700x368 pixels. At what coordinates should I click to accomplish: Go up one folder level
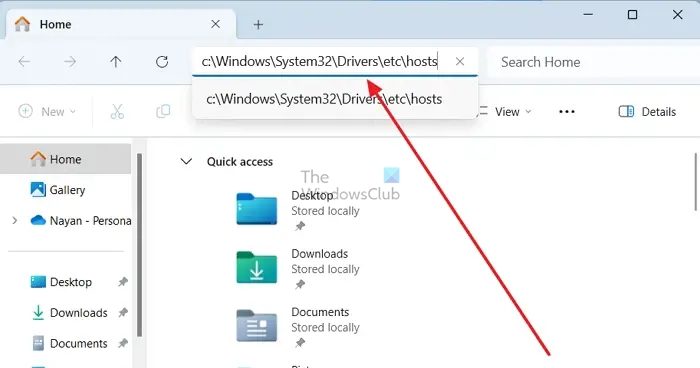[x=116, y=62]
